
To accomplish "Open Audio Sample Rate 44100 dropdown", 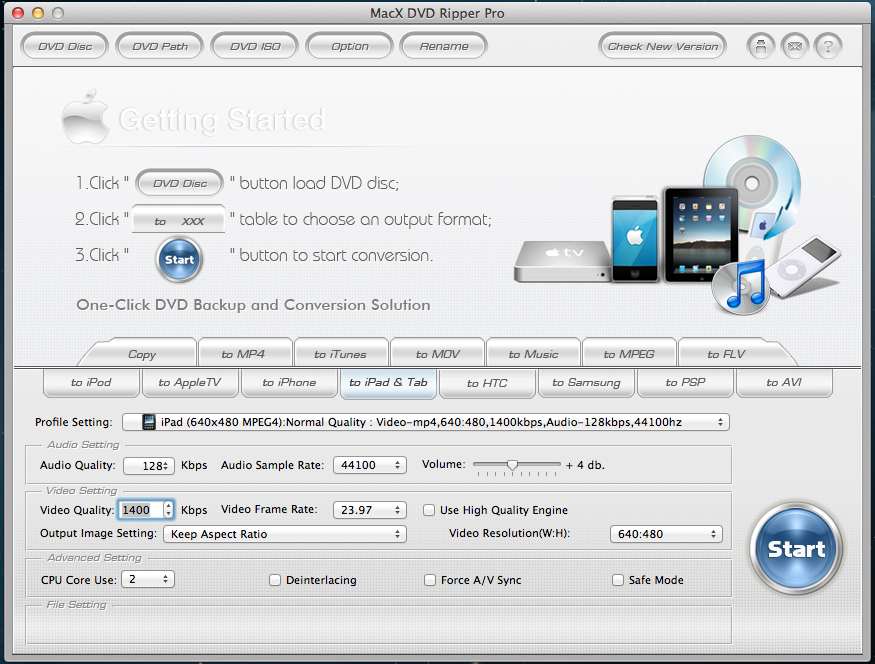I will pos(370,465).
